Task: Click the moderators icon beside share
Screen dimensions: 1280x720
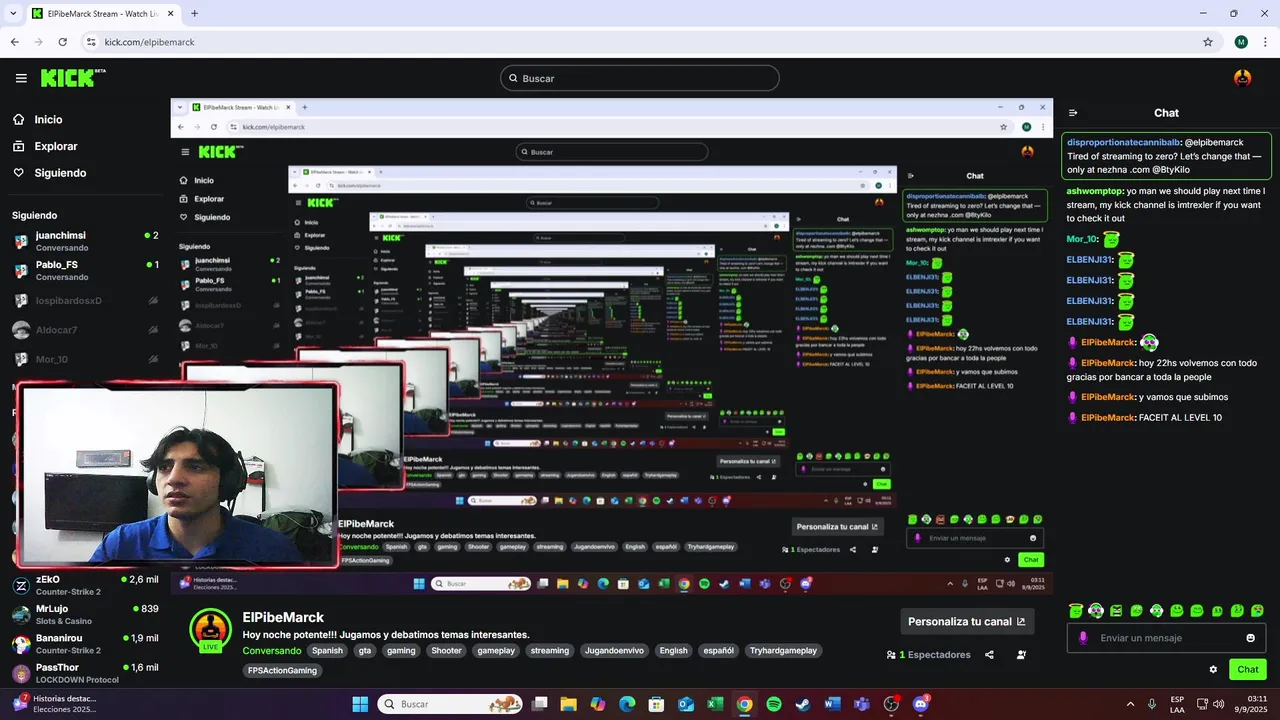Action: click(1021, 655)
